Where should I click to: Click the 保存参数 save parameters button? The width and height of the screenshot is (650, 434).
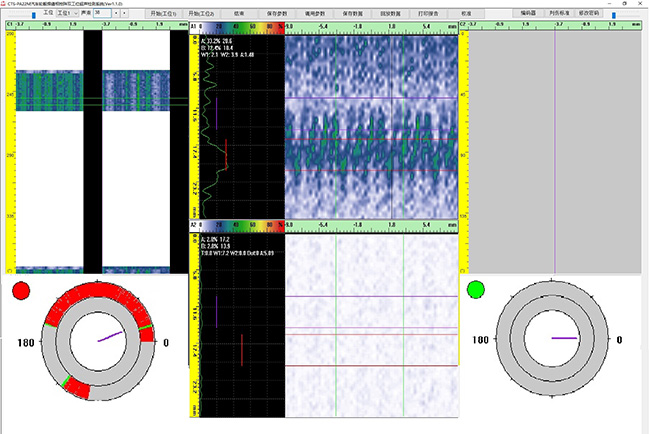pos(279,14)
